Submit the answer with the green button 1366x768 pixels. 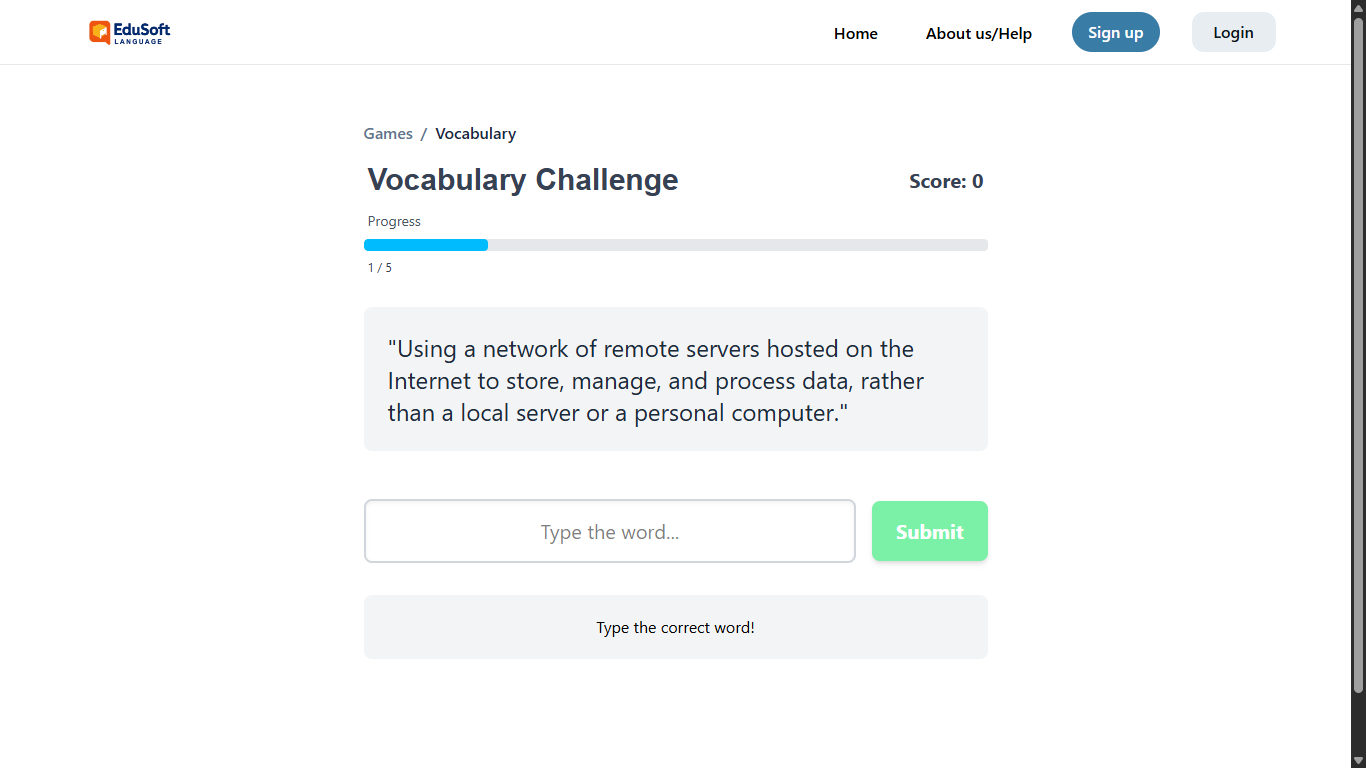click(x=929, y=532)
